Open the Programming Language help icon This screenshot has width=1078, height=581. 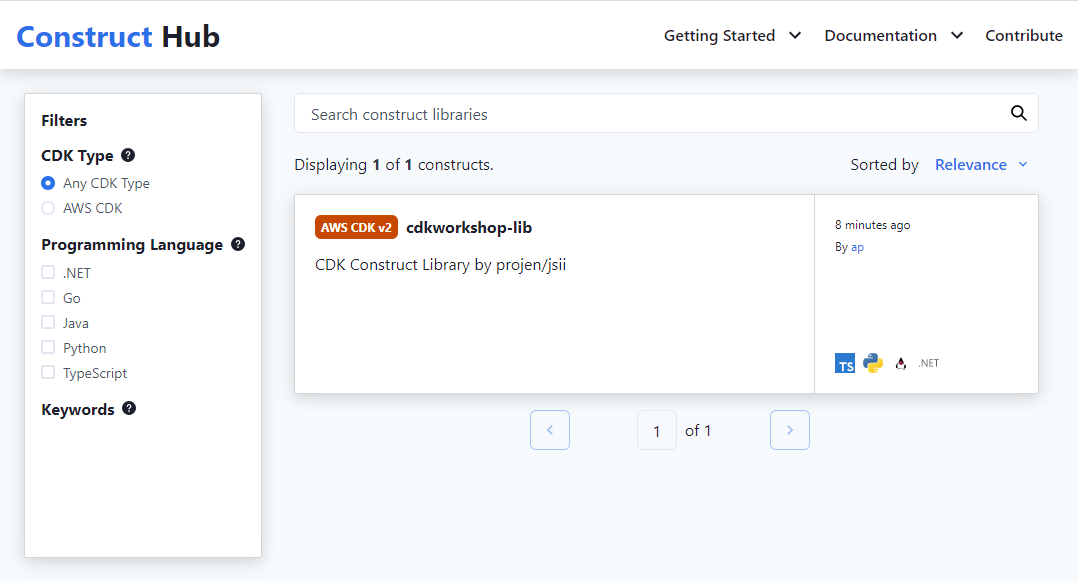click(238, 244)
